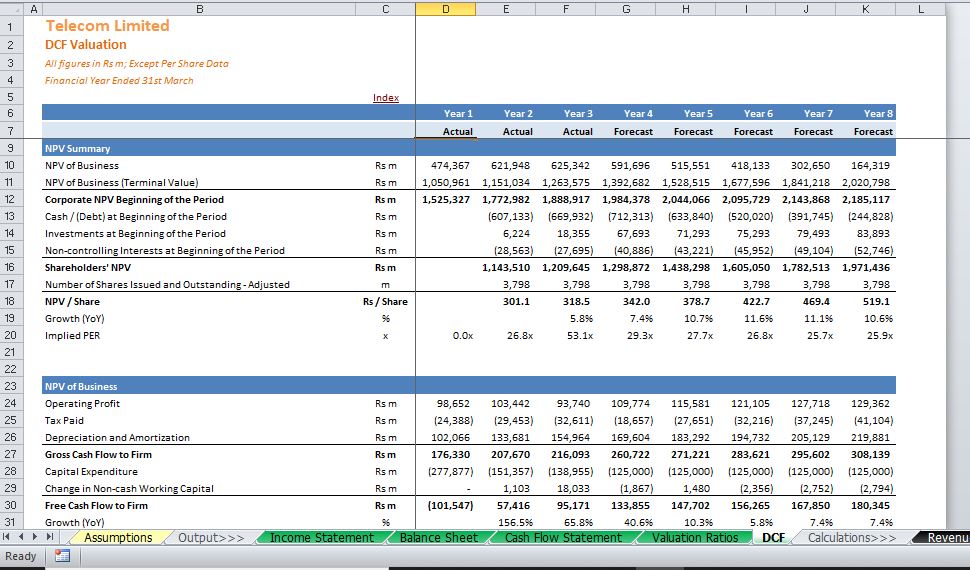Viewport: 970px width, 570px height.
Task: Go to the Balance Sheet tab
Action: (x=439, y=537)
